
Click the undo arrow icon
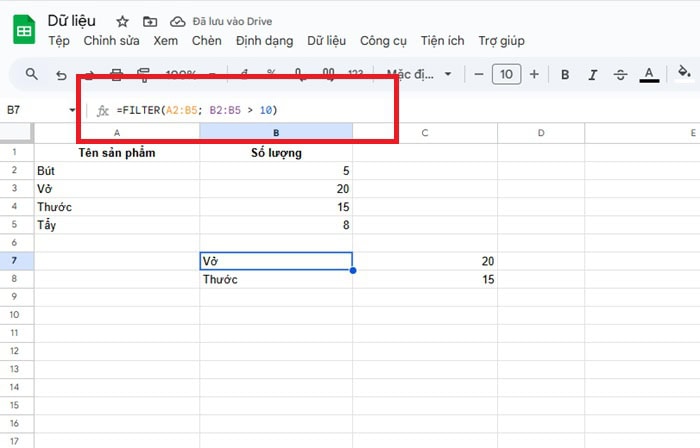click(62, 74)
